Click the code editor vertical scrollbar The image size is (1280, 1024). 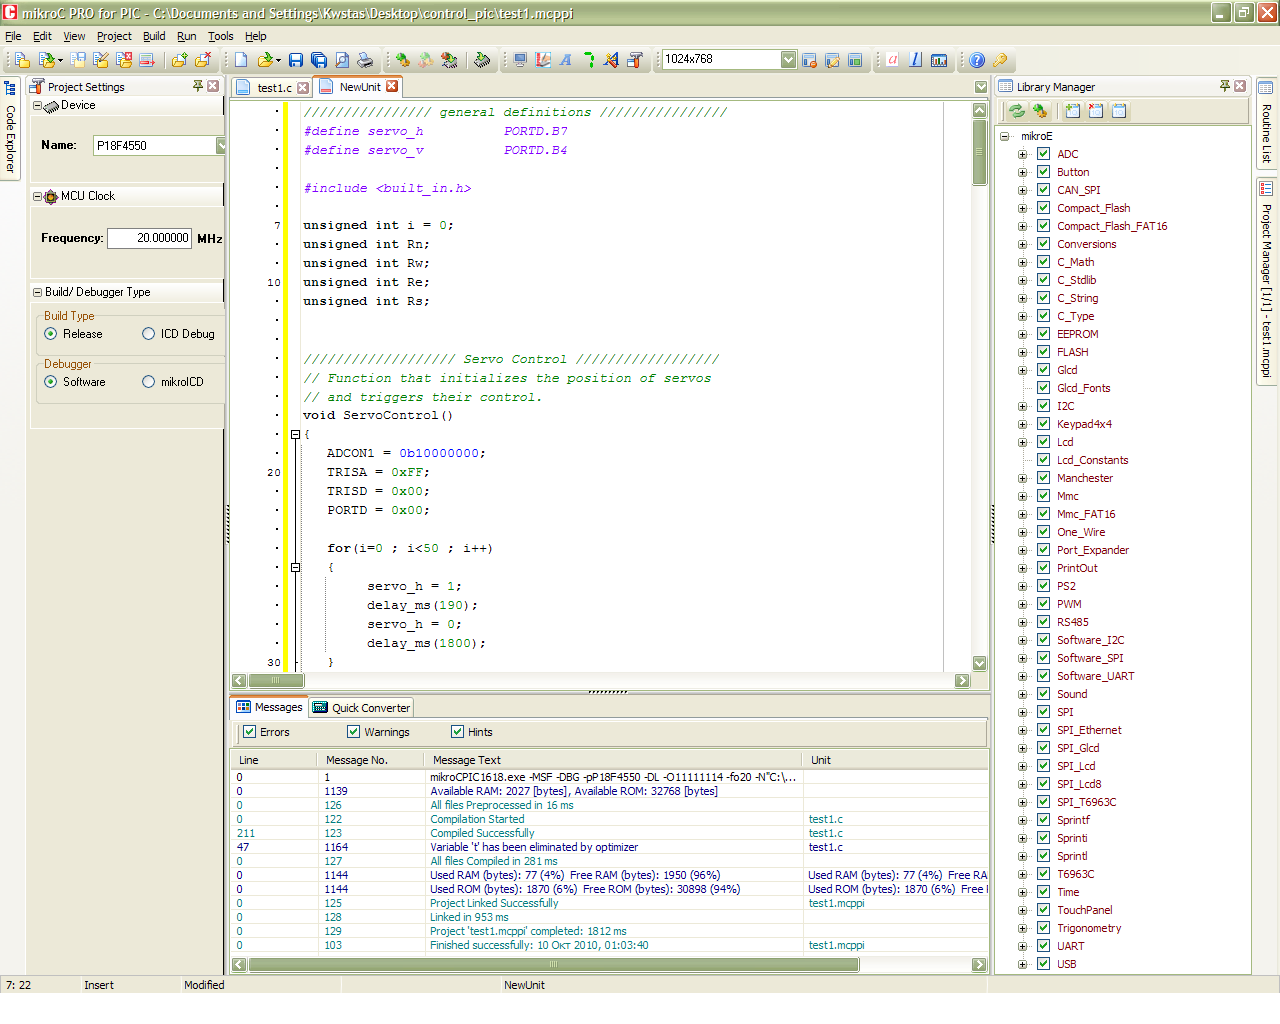point(979,152)
